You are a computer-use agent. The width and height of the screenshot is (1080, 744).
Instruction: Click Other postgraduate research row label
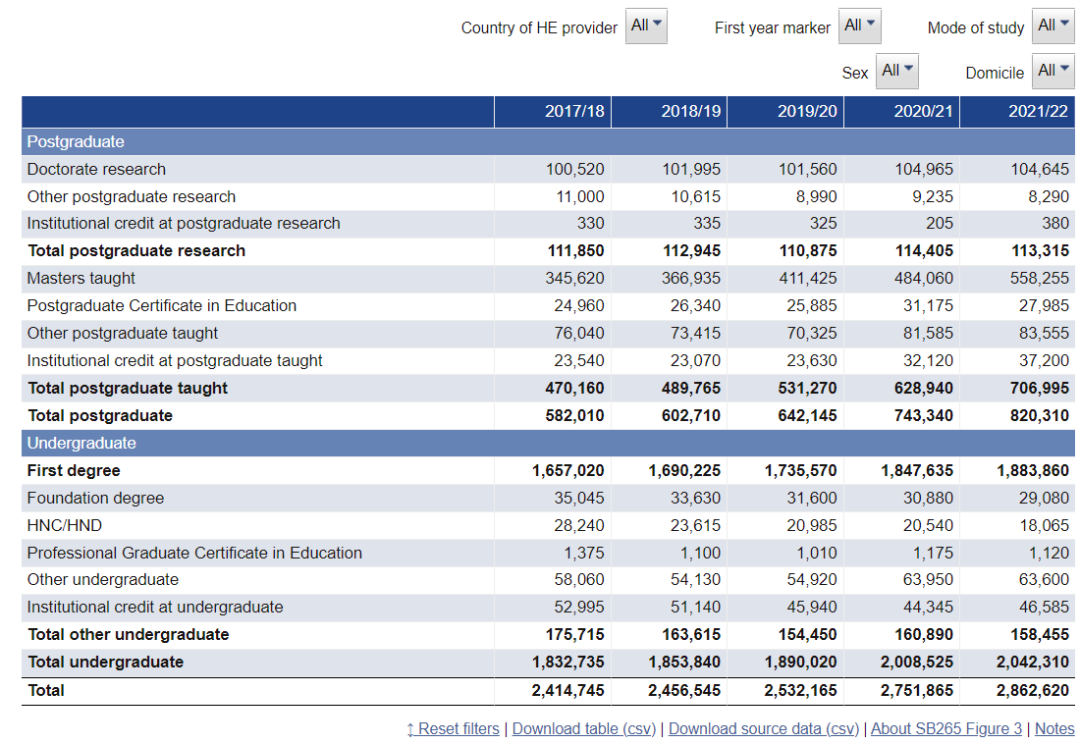132,197
